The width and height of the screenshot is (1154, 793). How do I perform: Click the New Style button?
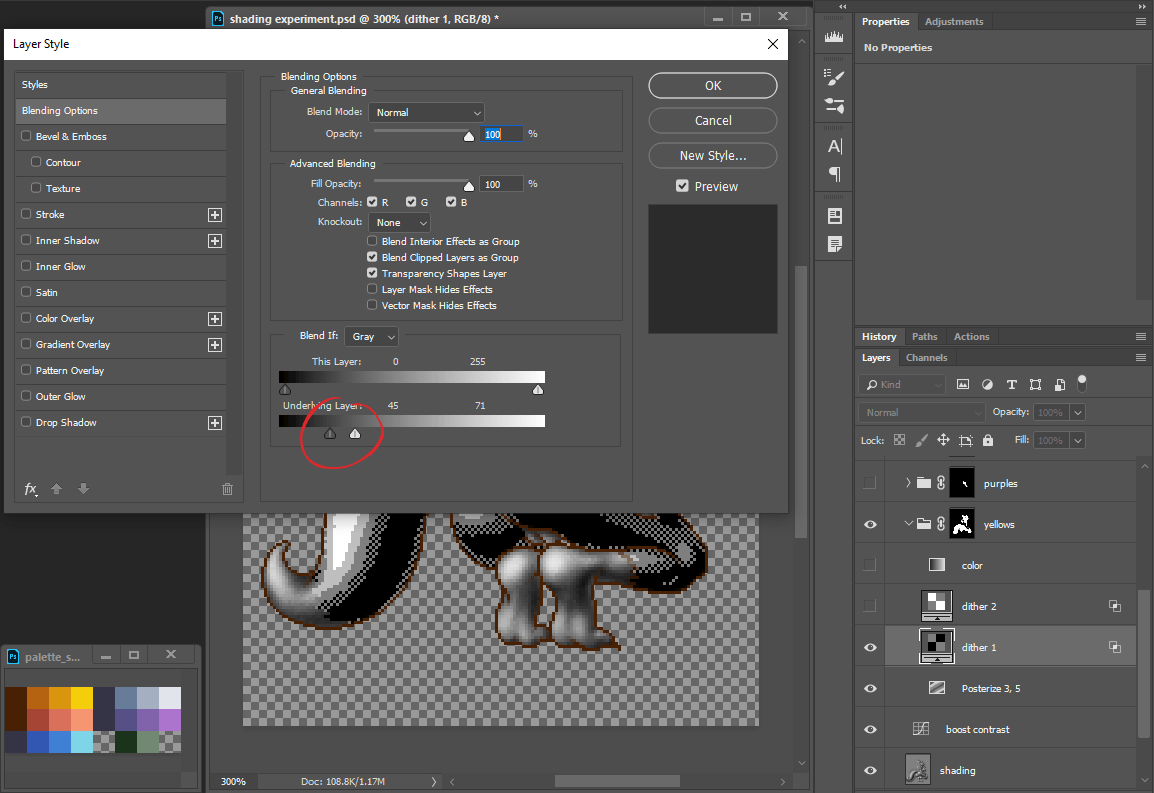coord(712,156)
